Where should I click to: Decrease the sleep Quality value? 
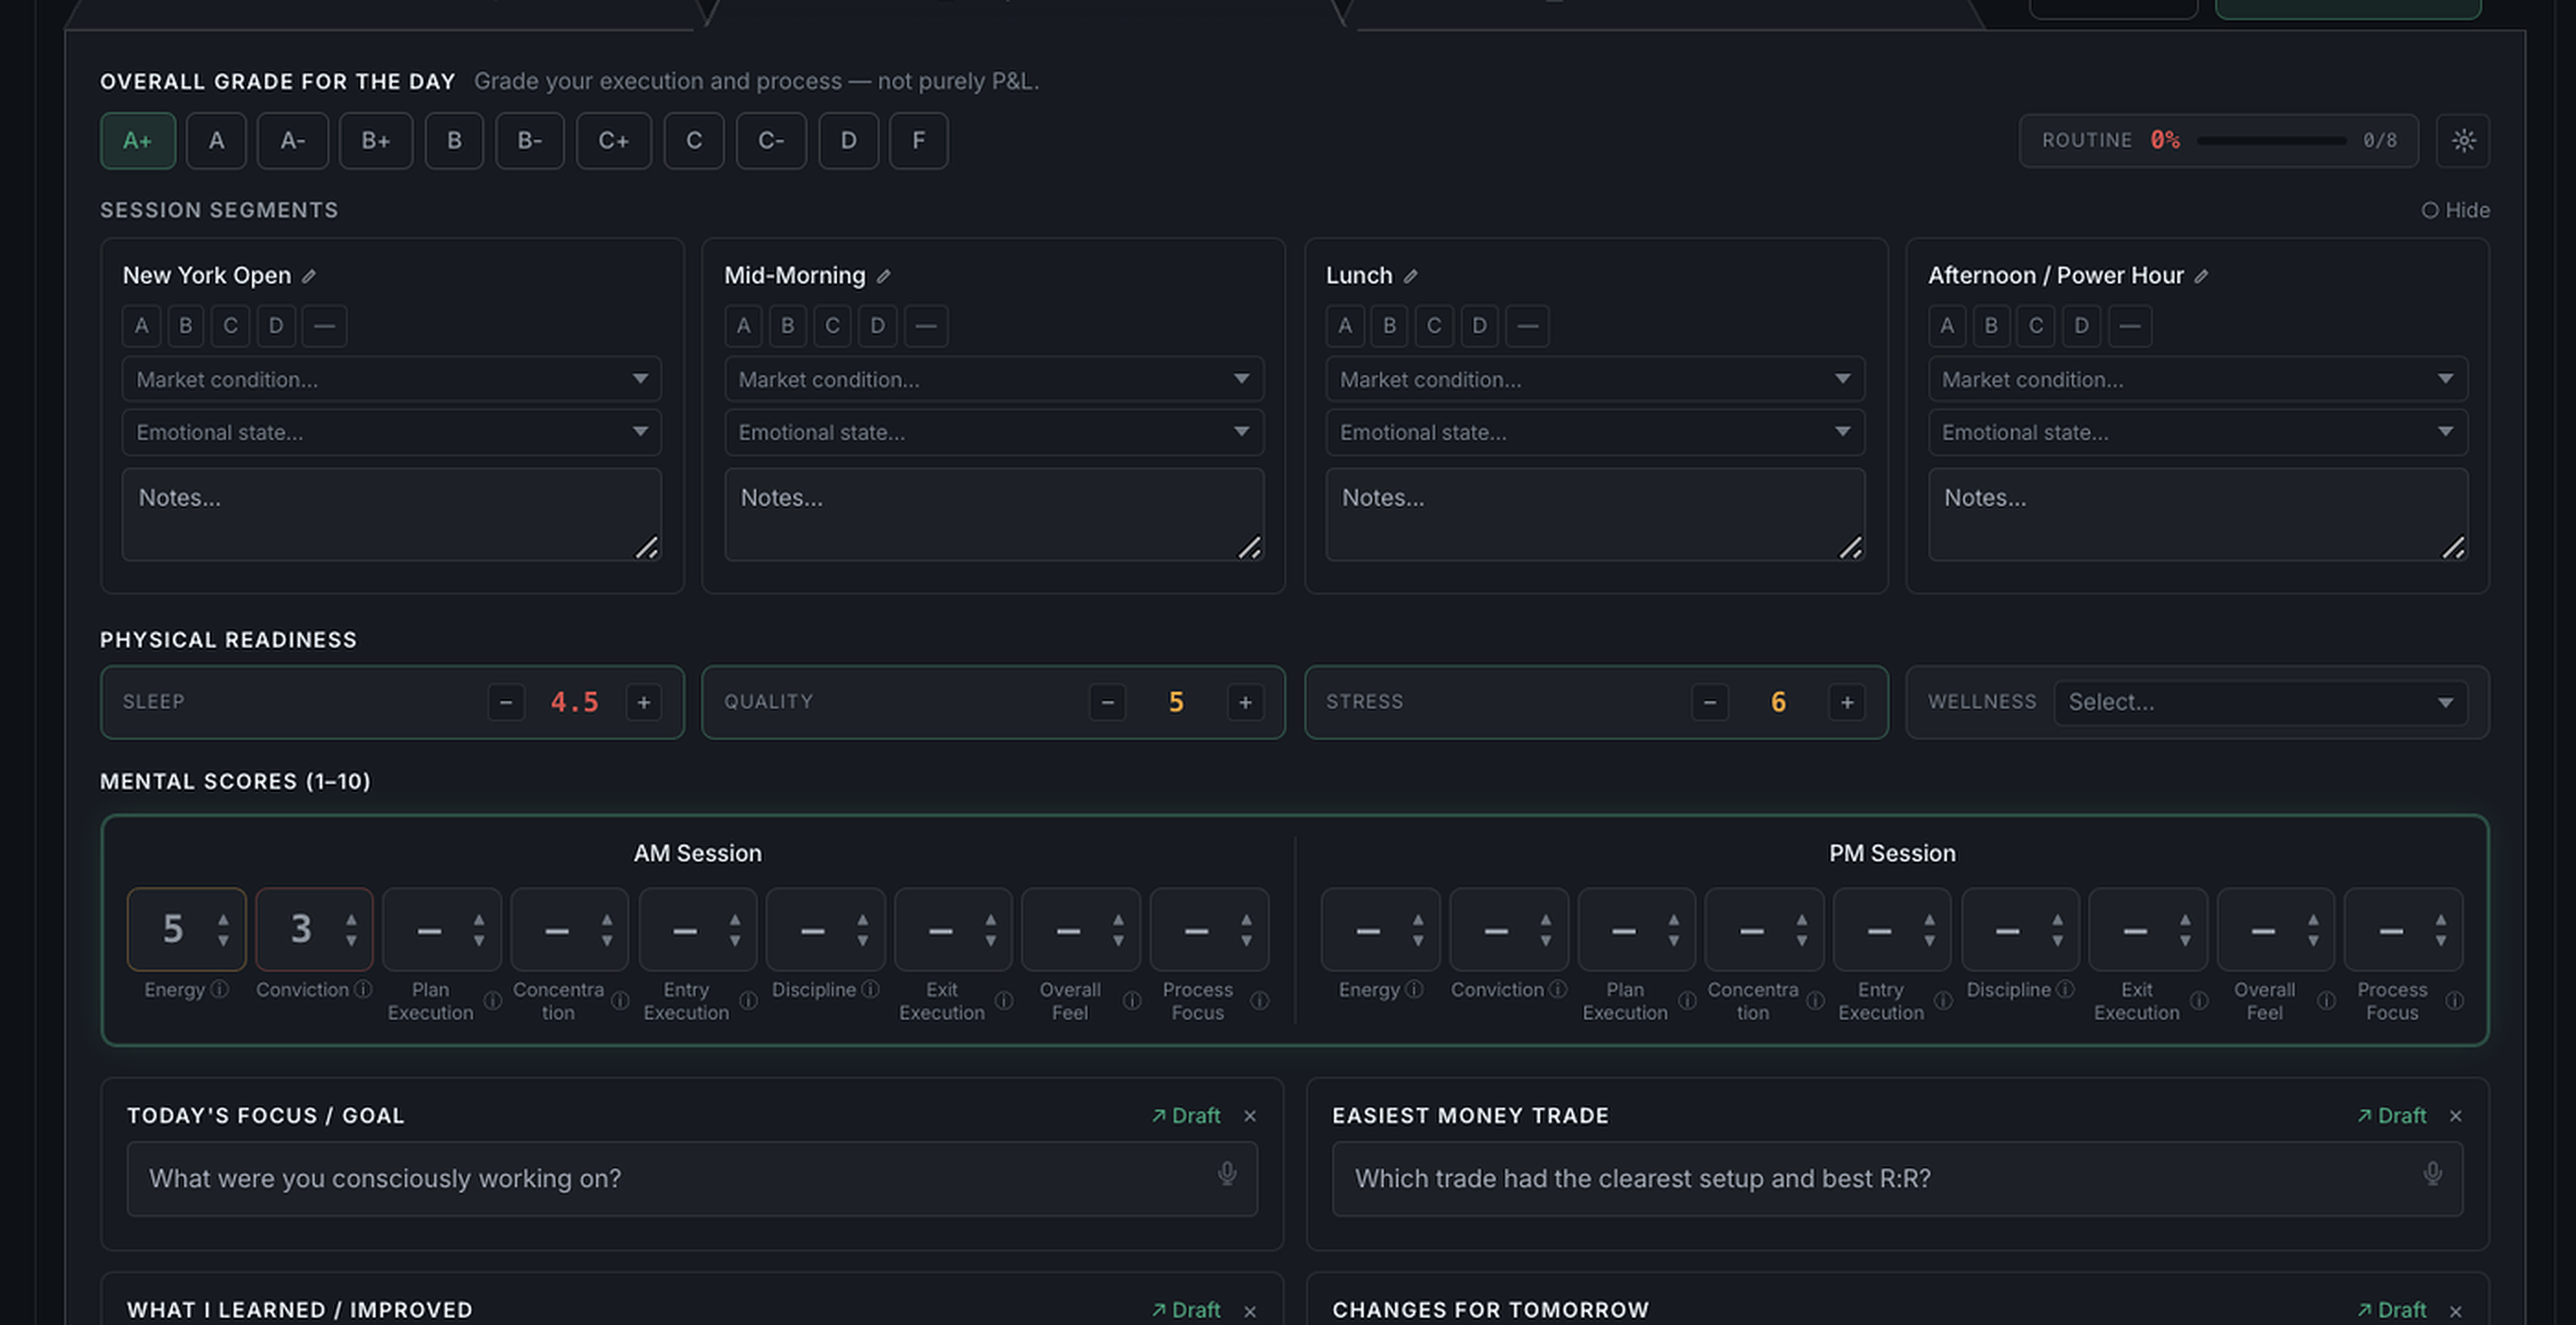1108,702
